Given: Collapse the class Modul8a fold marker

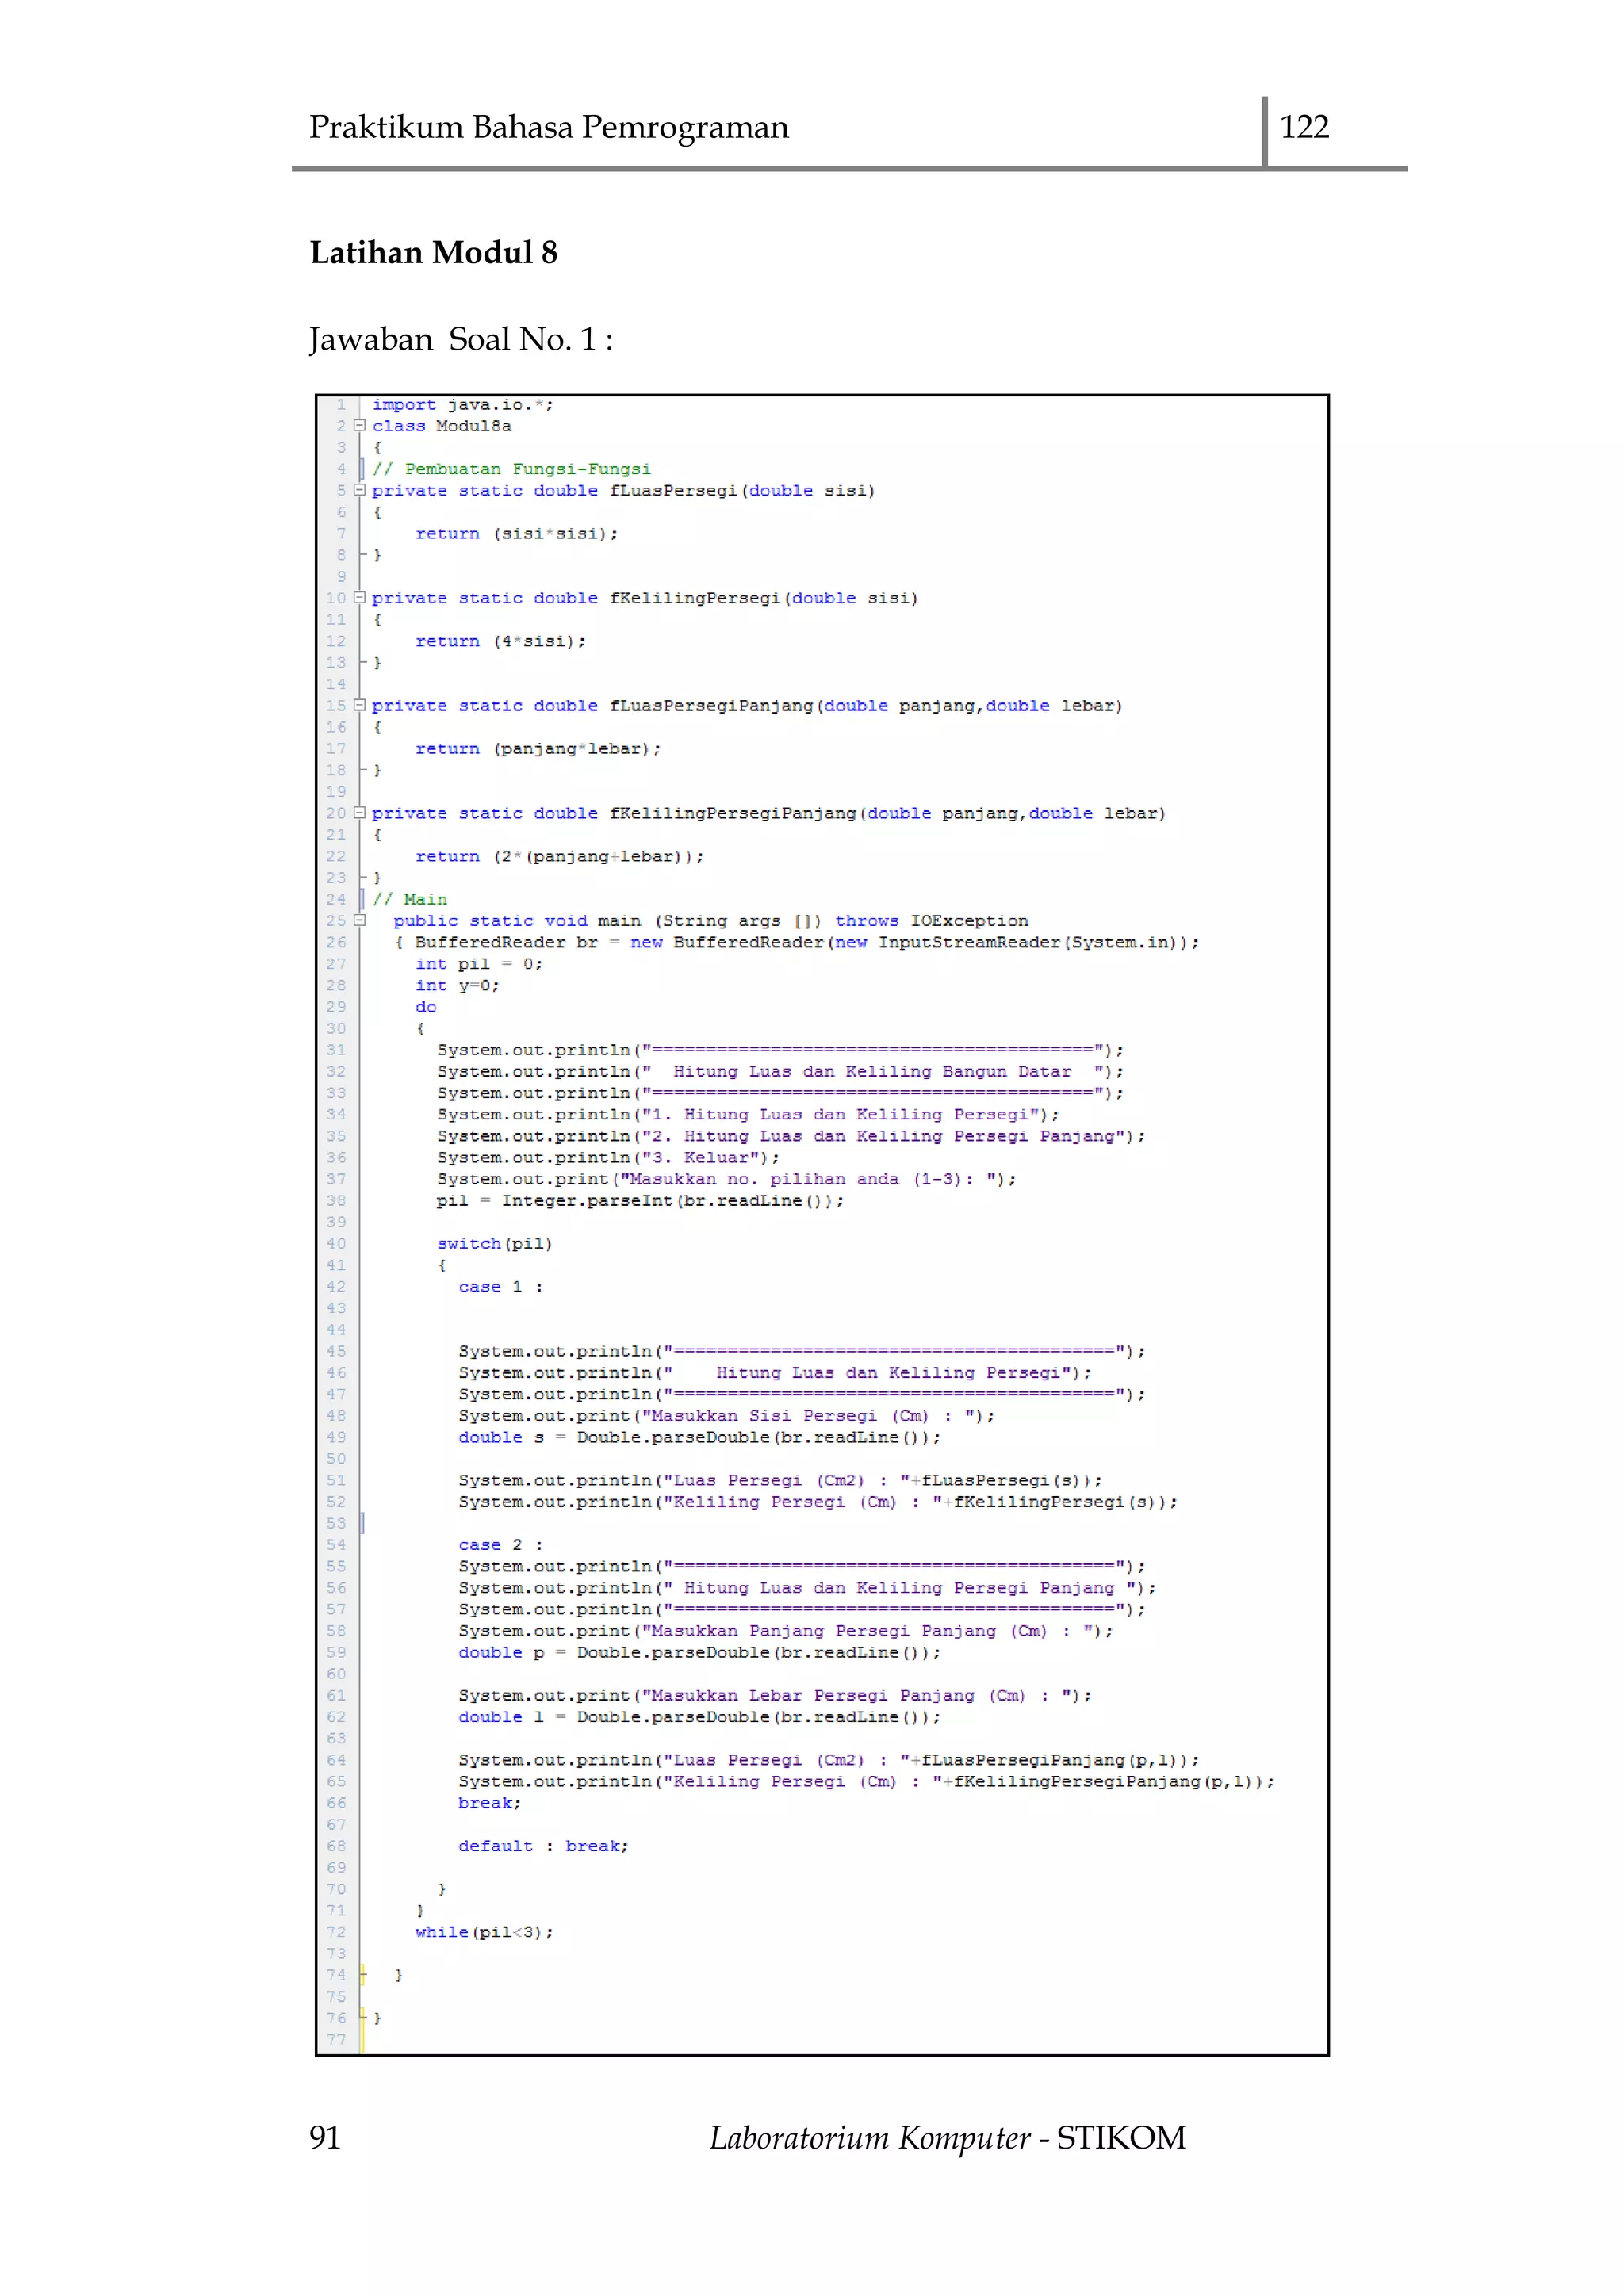Looking at the screenshot, I should [x=359, y=425].
